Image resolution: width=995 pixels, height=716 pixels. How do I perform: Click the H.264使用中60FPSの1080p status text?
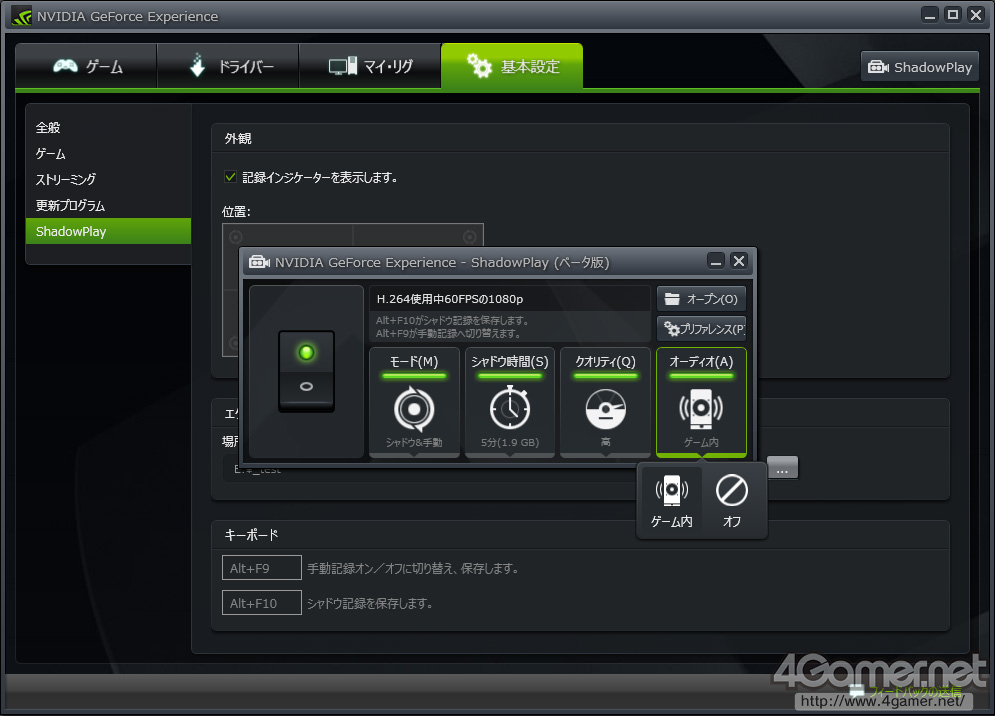coord(450,299)
